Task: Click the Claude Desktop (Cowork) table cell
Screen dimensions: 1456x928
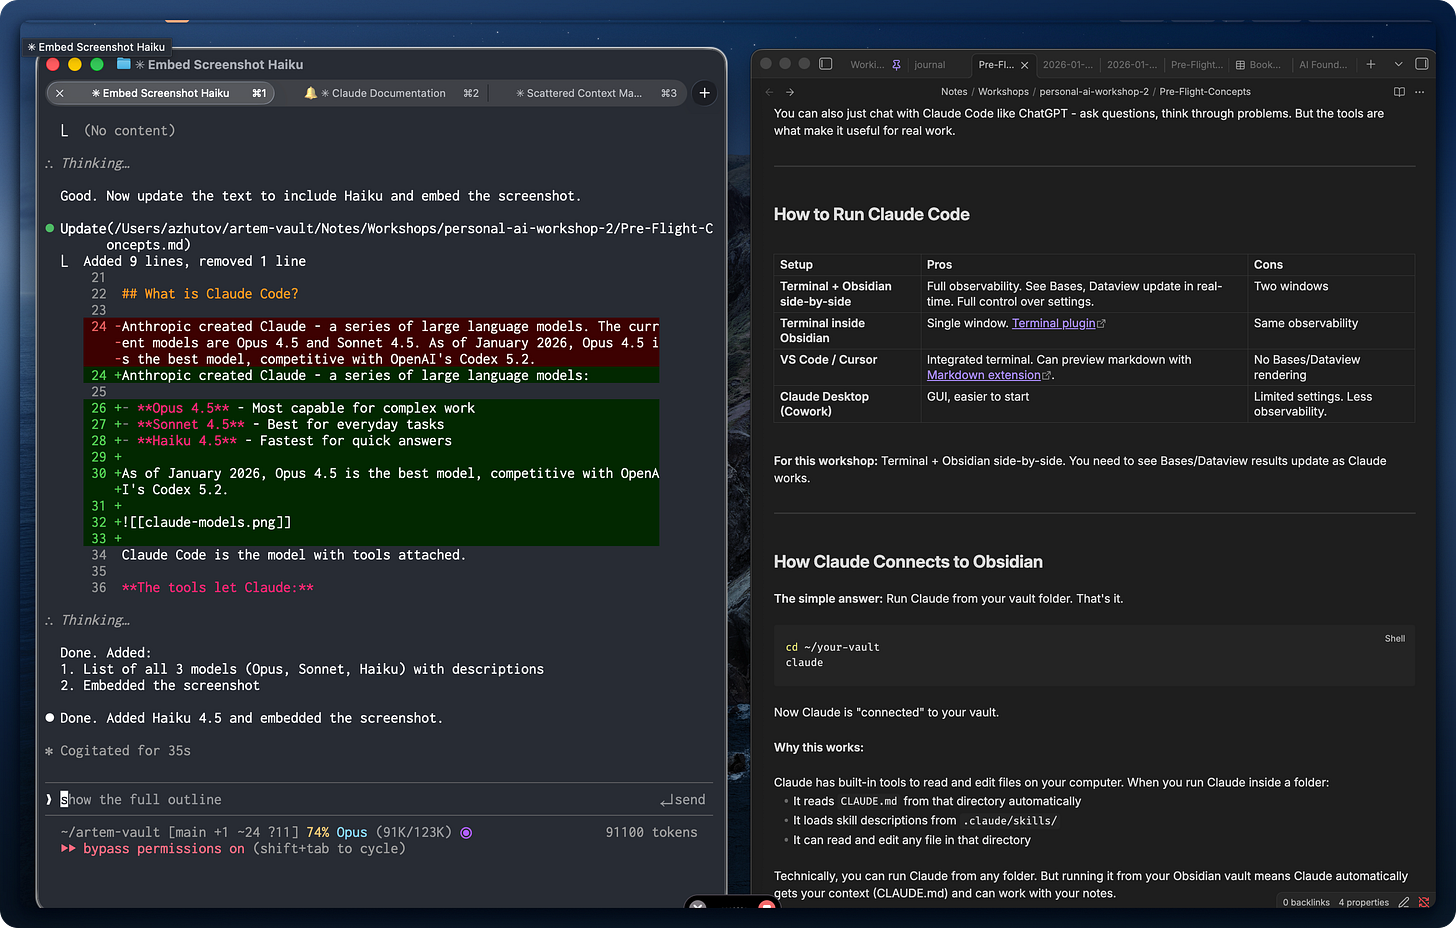Action: 847,404
